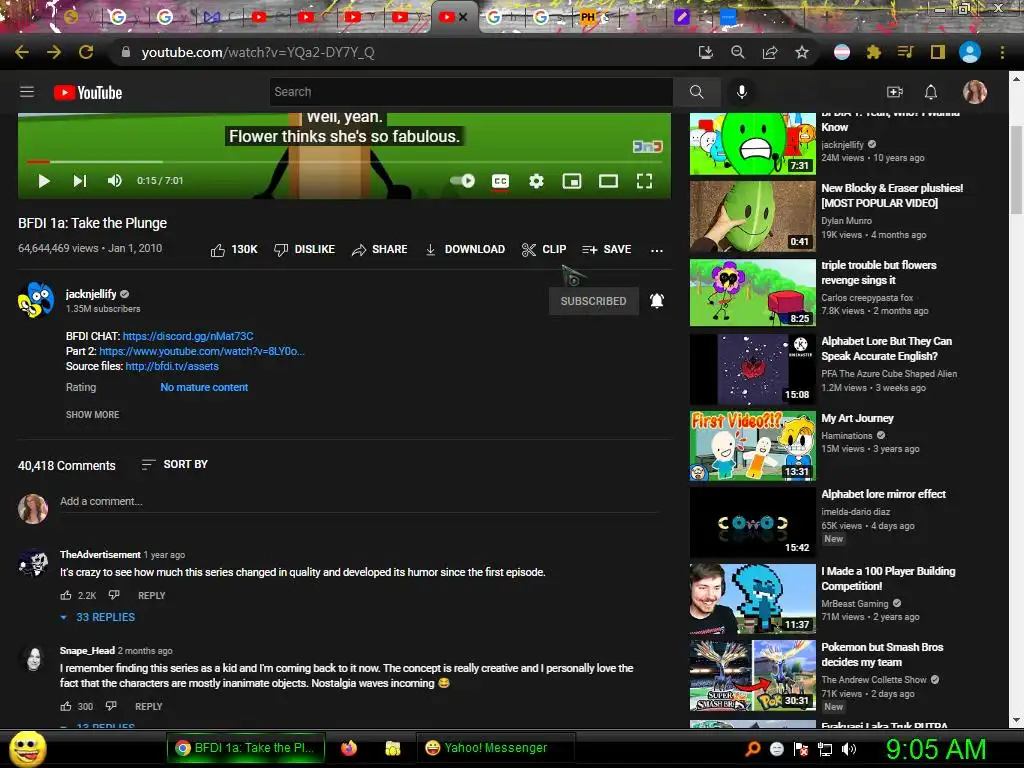This screenshot has width=1024, height=768.
Task: Like the video with 130K likes
Action: (234, 249)
